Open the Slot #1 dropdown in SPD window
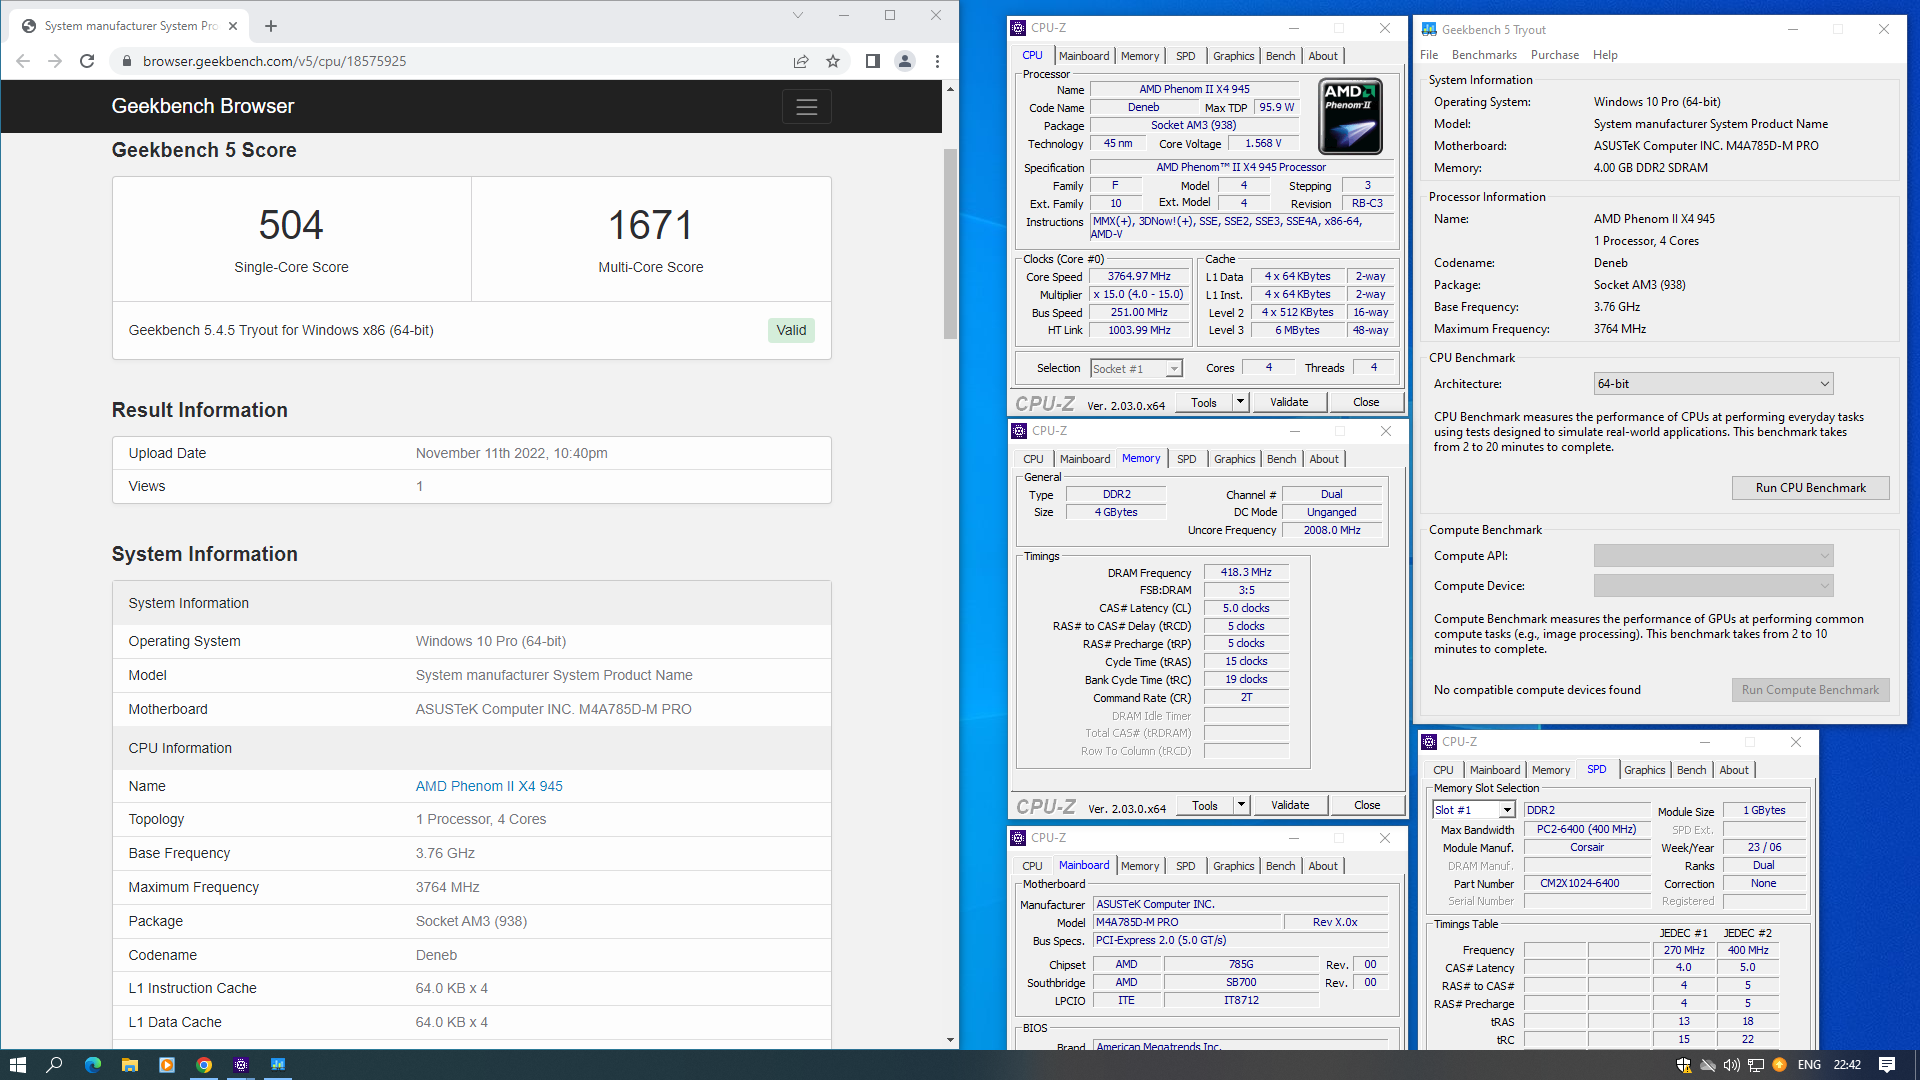This screenshot has height=1080, width=1920. point(1475,810)
